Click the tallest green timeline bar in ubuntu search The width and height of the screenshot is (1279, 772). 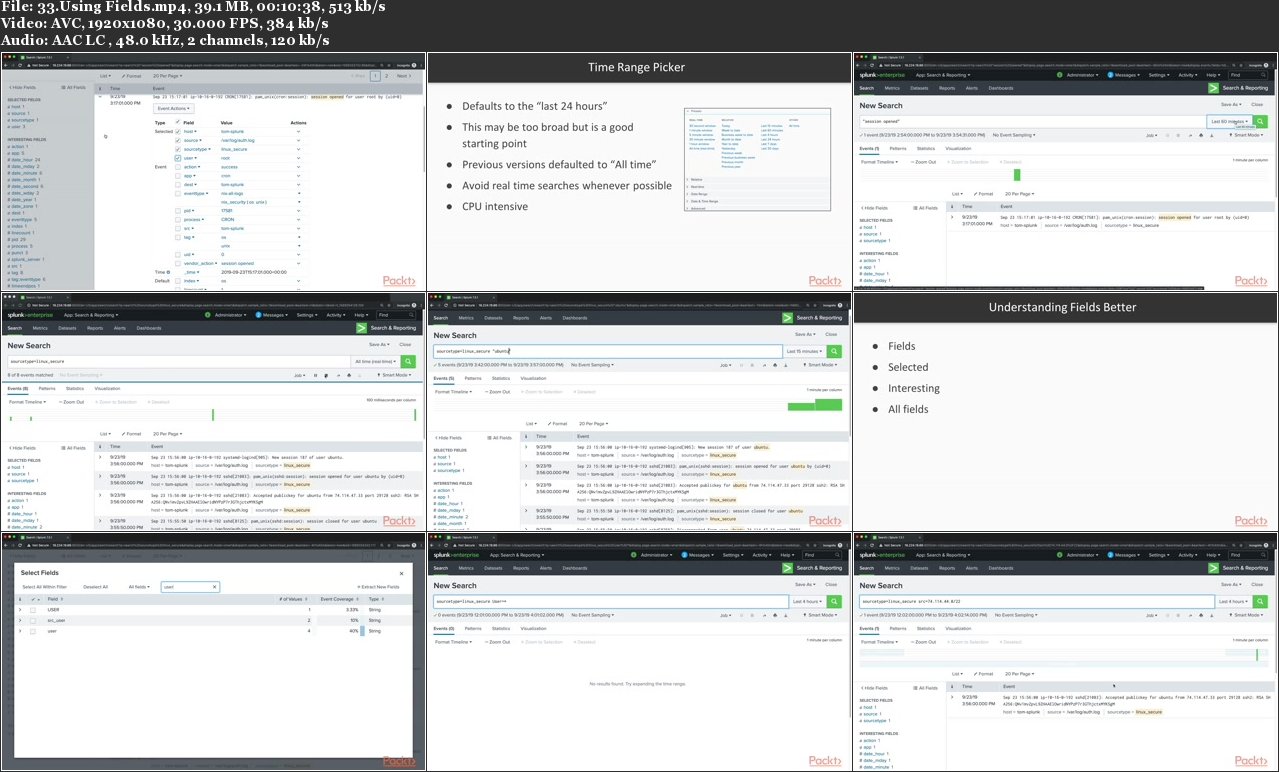pyautogui.click(x=829, y=404)
